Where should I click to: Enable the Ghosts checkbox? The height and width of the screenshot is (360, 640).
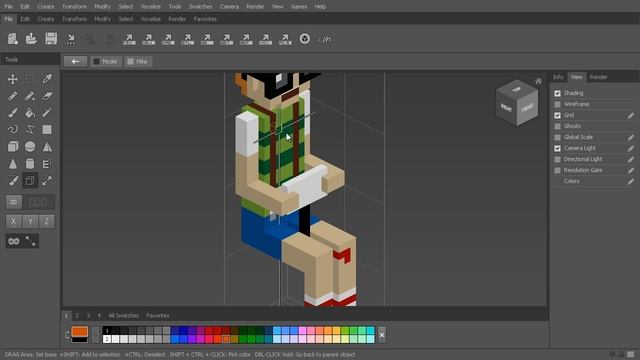click(x=558, y=127)
